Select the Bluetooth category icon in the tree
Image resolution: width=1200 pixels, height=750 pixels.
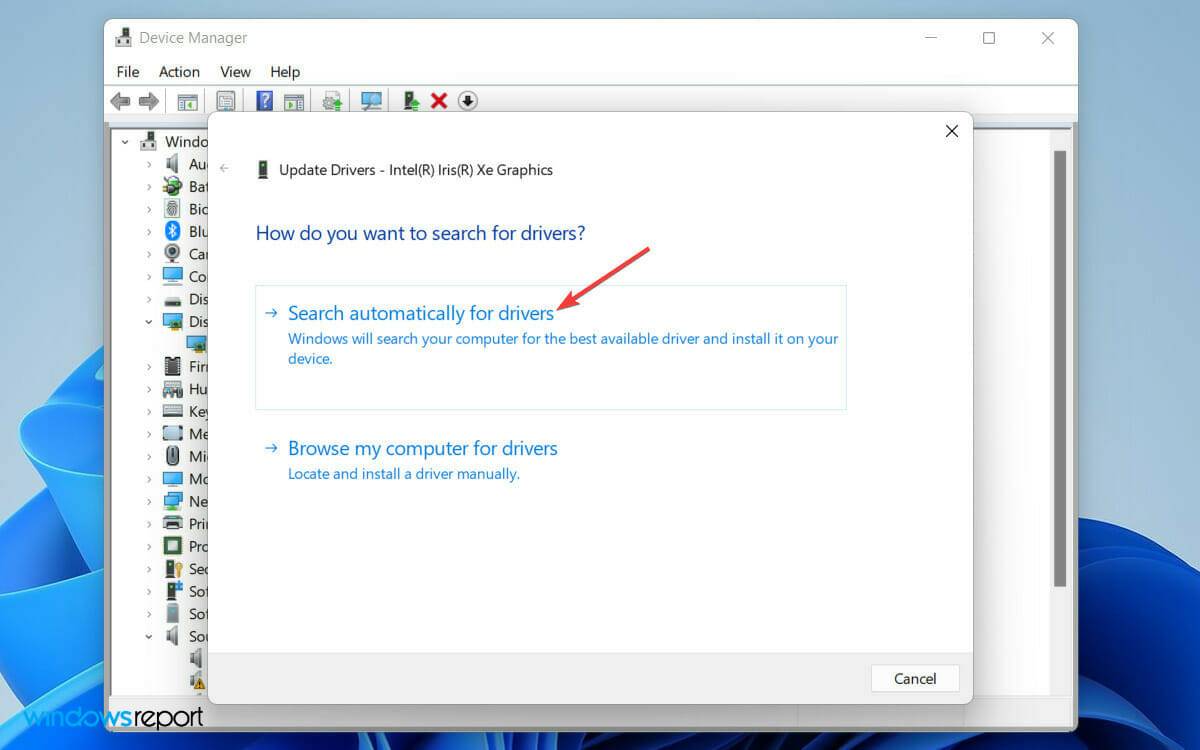point(170,231)
